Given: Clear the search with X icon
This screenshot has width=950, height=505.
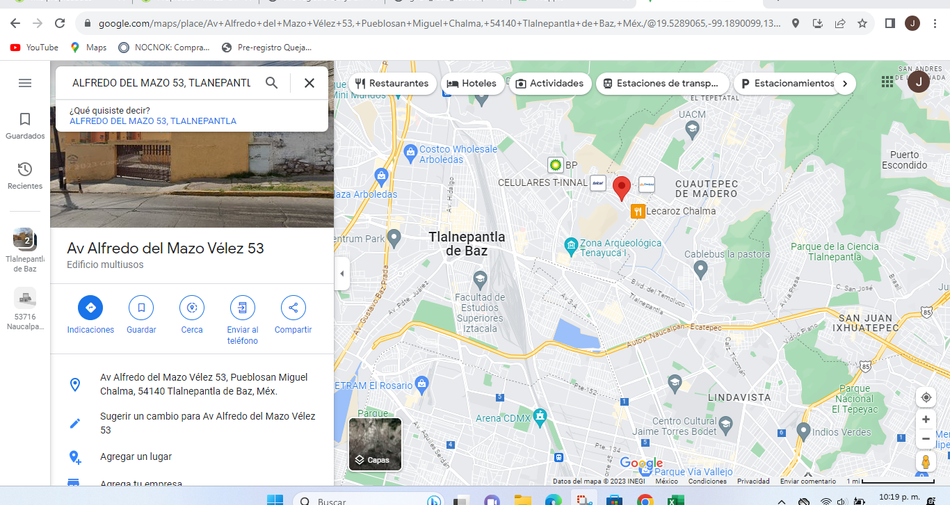Looking at the screenshot, I should point(309,83).
